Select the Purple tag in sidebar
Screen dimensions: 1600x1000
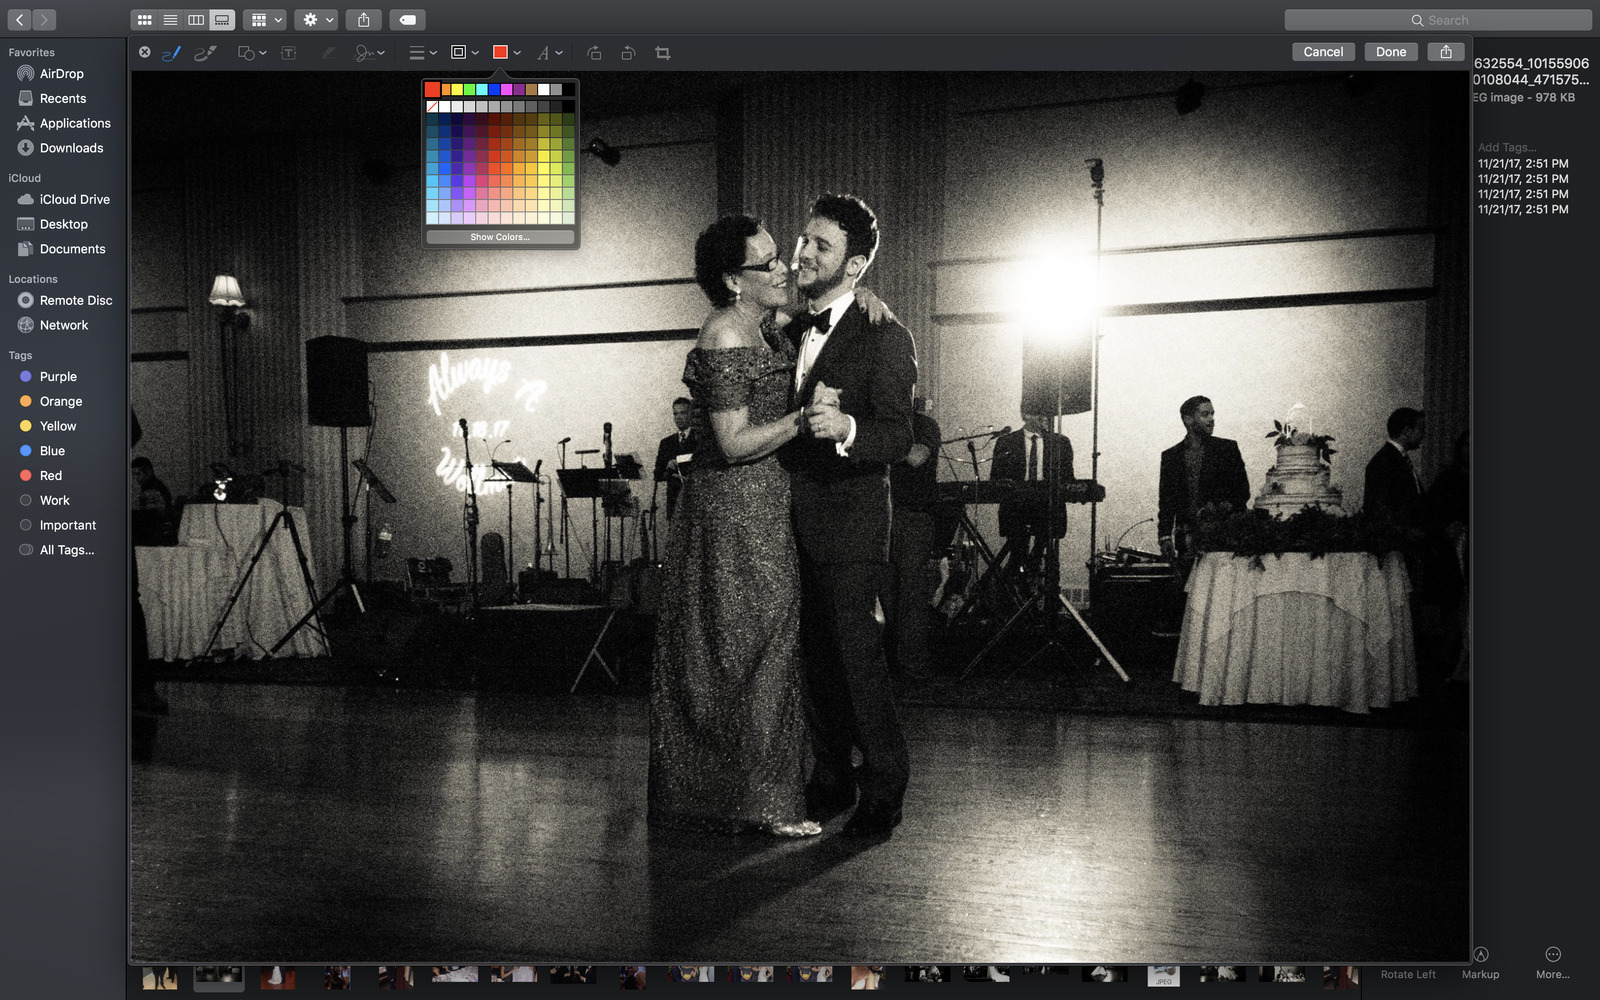pyautogui.click(x=58, y=377)
